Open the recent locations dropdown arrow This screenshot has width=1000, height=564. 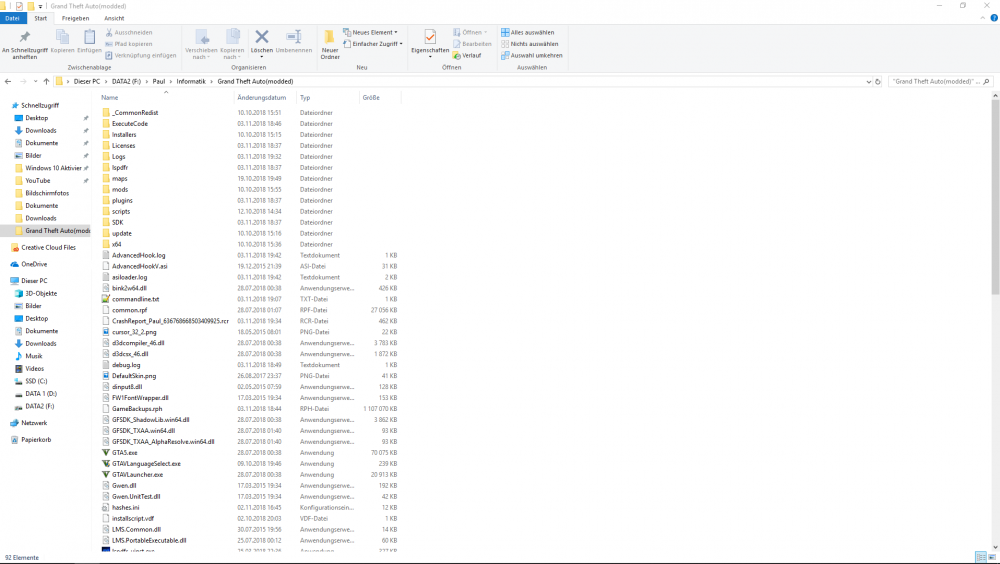[x=35, y=82]
